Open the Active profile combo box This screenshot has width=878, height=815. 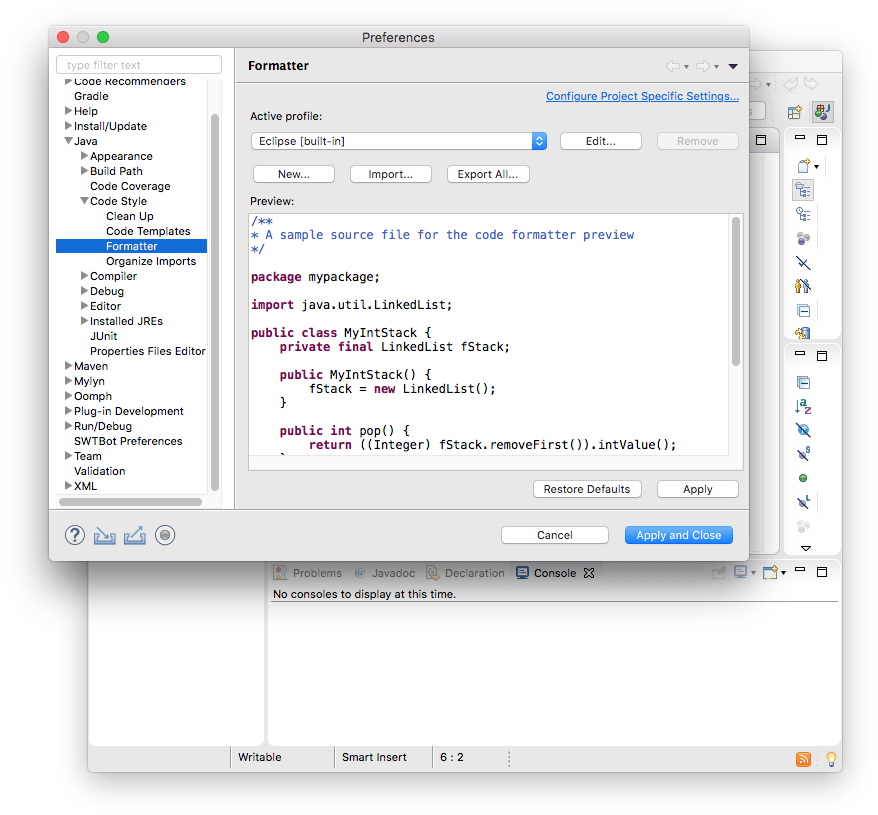coord(399,141)
